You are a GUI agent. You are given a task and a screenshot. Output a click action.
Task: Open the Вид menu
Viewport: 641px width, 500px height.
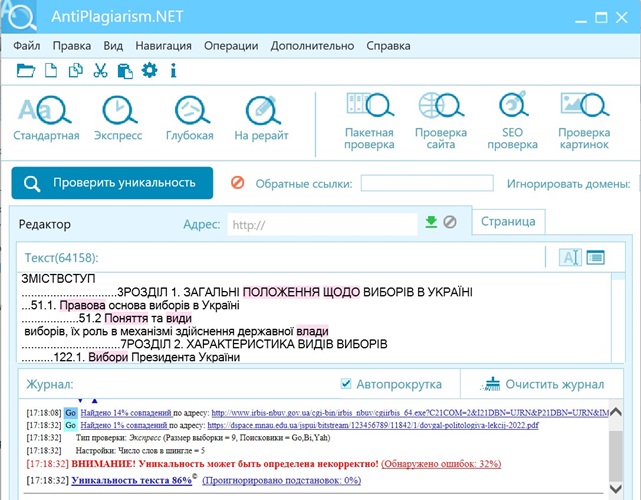(113, 46)
